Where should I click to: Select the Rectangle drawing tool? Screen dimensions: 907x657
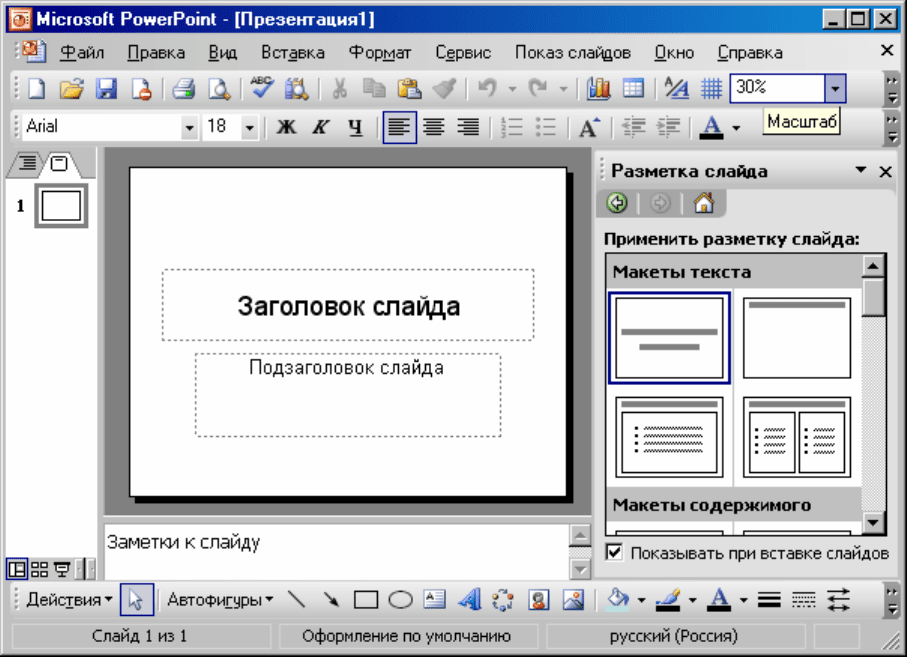tap(366, 600)
